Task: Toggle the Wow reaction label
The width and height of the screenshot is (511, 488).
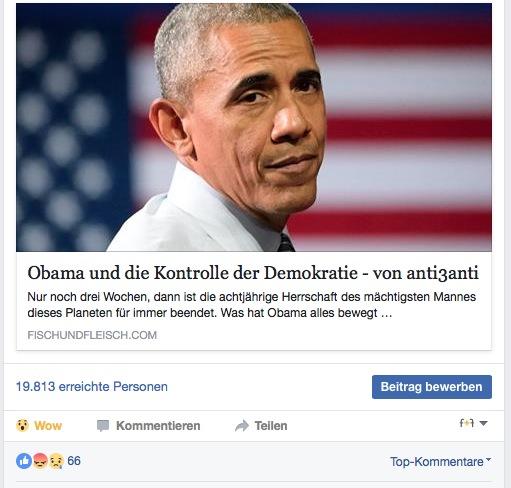Action: [48, 426]
